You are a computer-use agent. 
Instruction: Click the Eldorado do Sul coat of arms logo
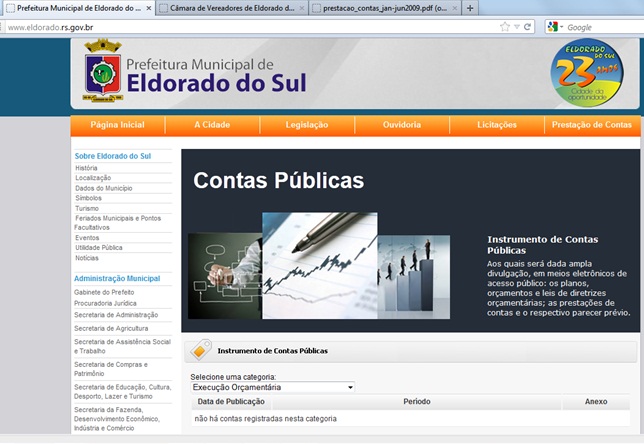pos(103,70)
